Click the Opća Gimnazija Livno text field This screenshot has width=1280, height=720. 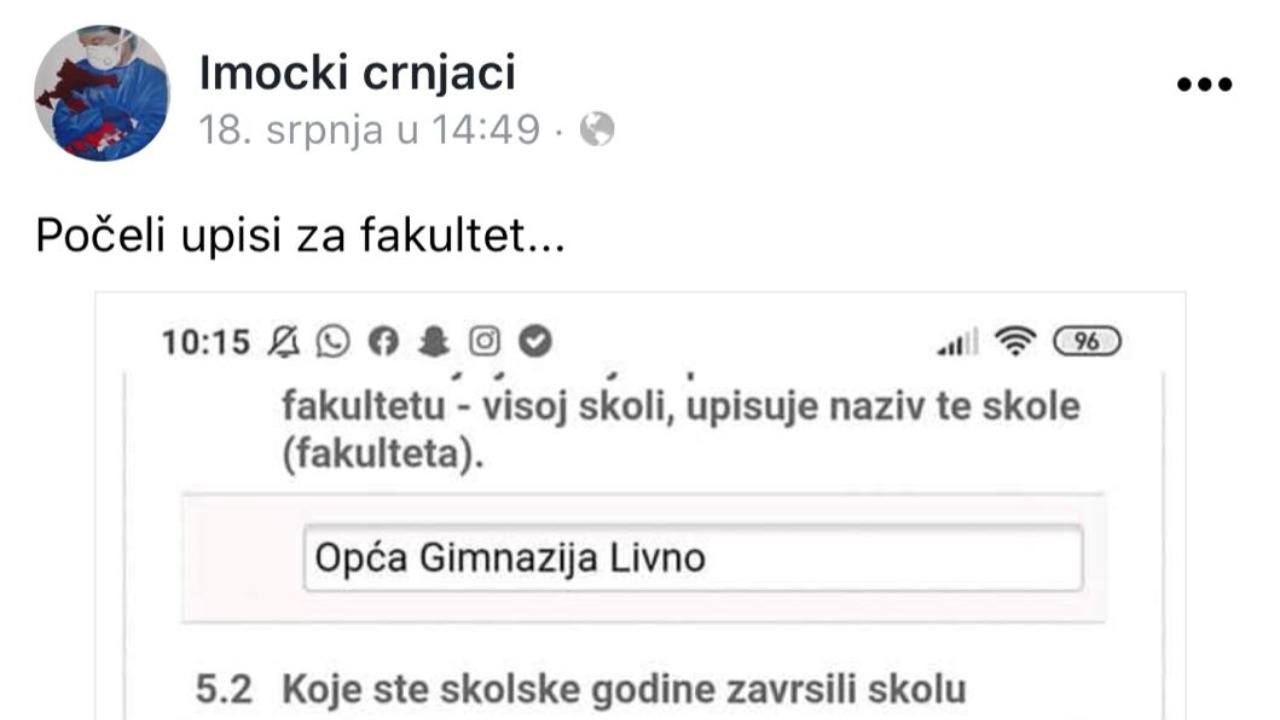click(692, 558)
